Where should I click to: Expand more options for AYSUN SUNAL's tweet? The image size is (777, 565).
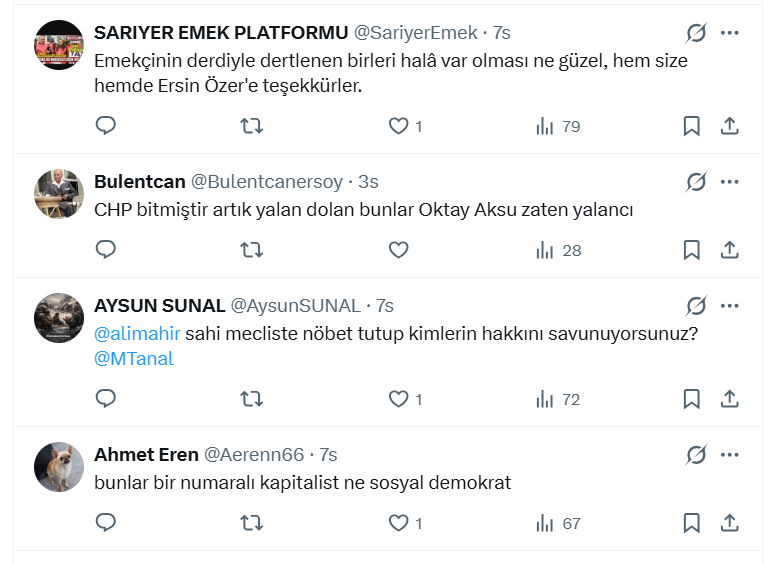pyautogui.click(x=730, y=305)
